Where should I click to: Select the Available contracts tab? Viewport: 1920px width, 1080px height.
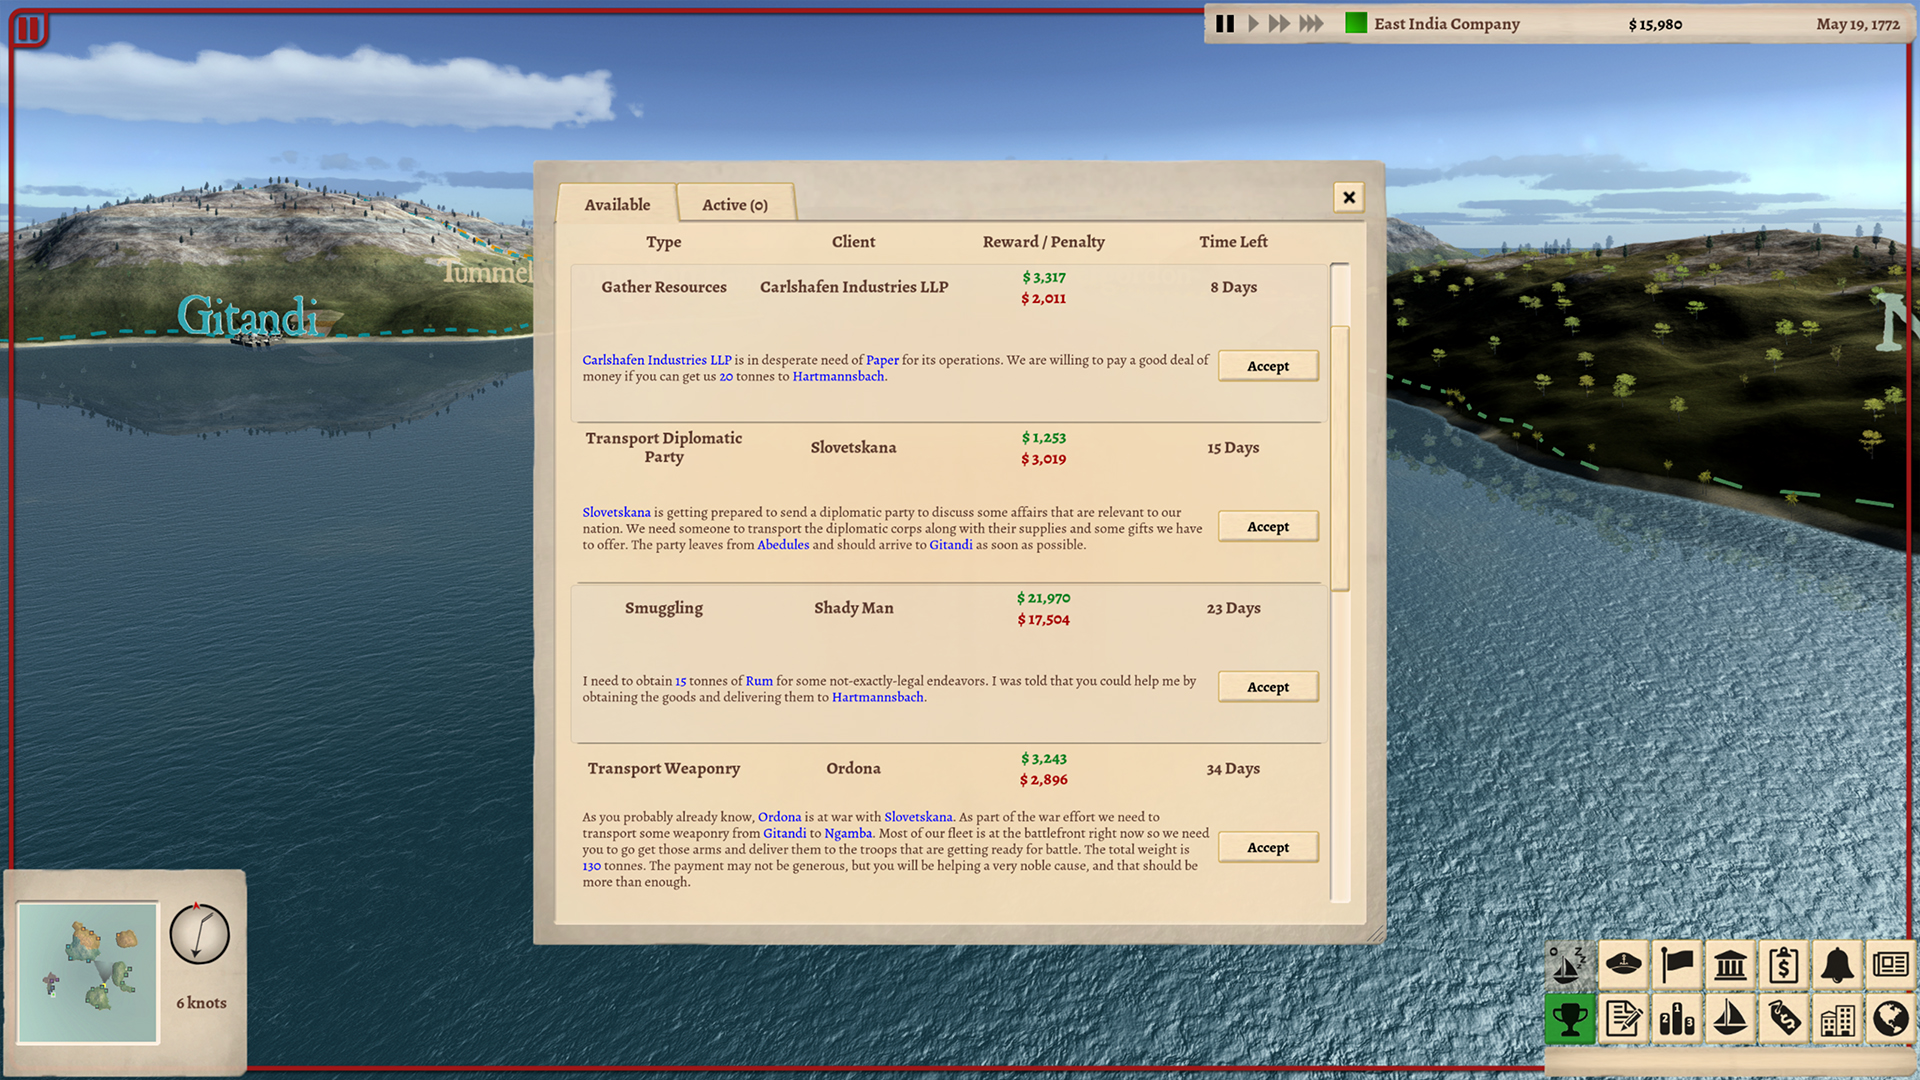coord(617,204)
